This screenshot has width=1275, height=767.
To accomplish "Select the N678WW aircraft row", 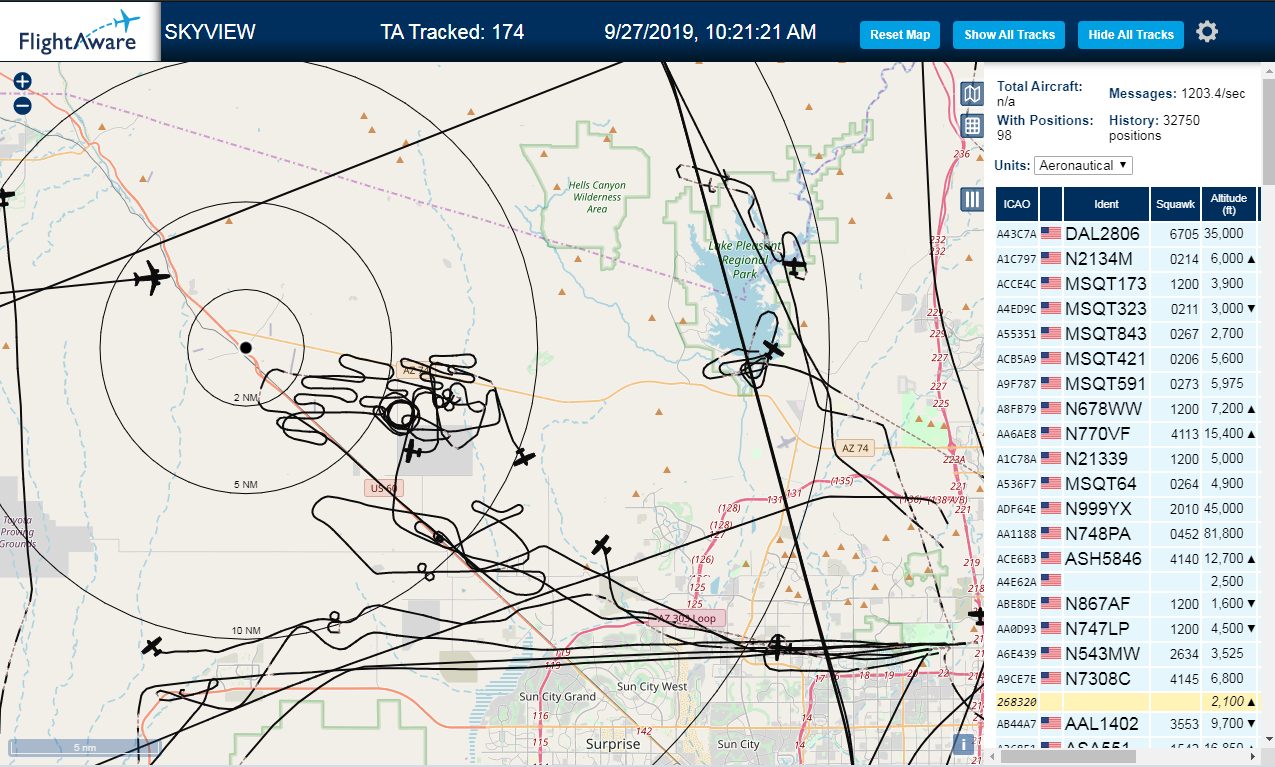I will tap(1127, 408).
